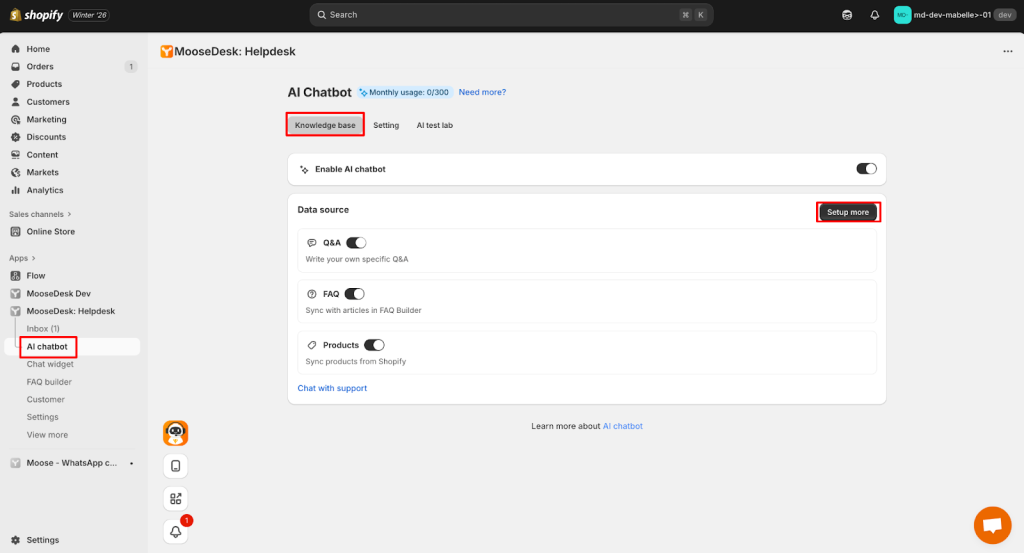Toggle the Q&A data source off
1024x553 pixels.
356,243
